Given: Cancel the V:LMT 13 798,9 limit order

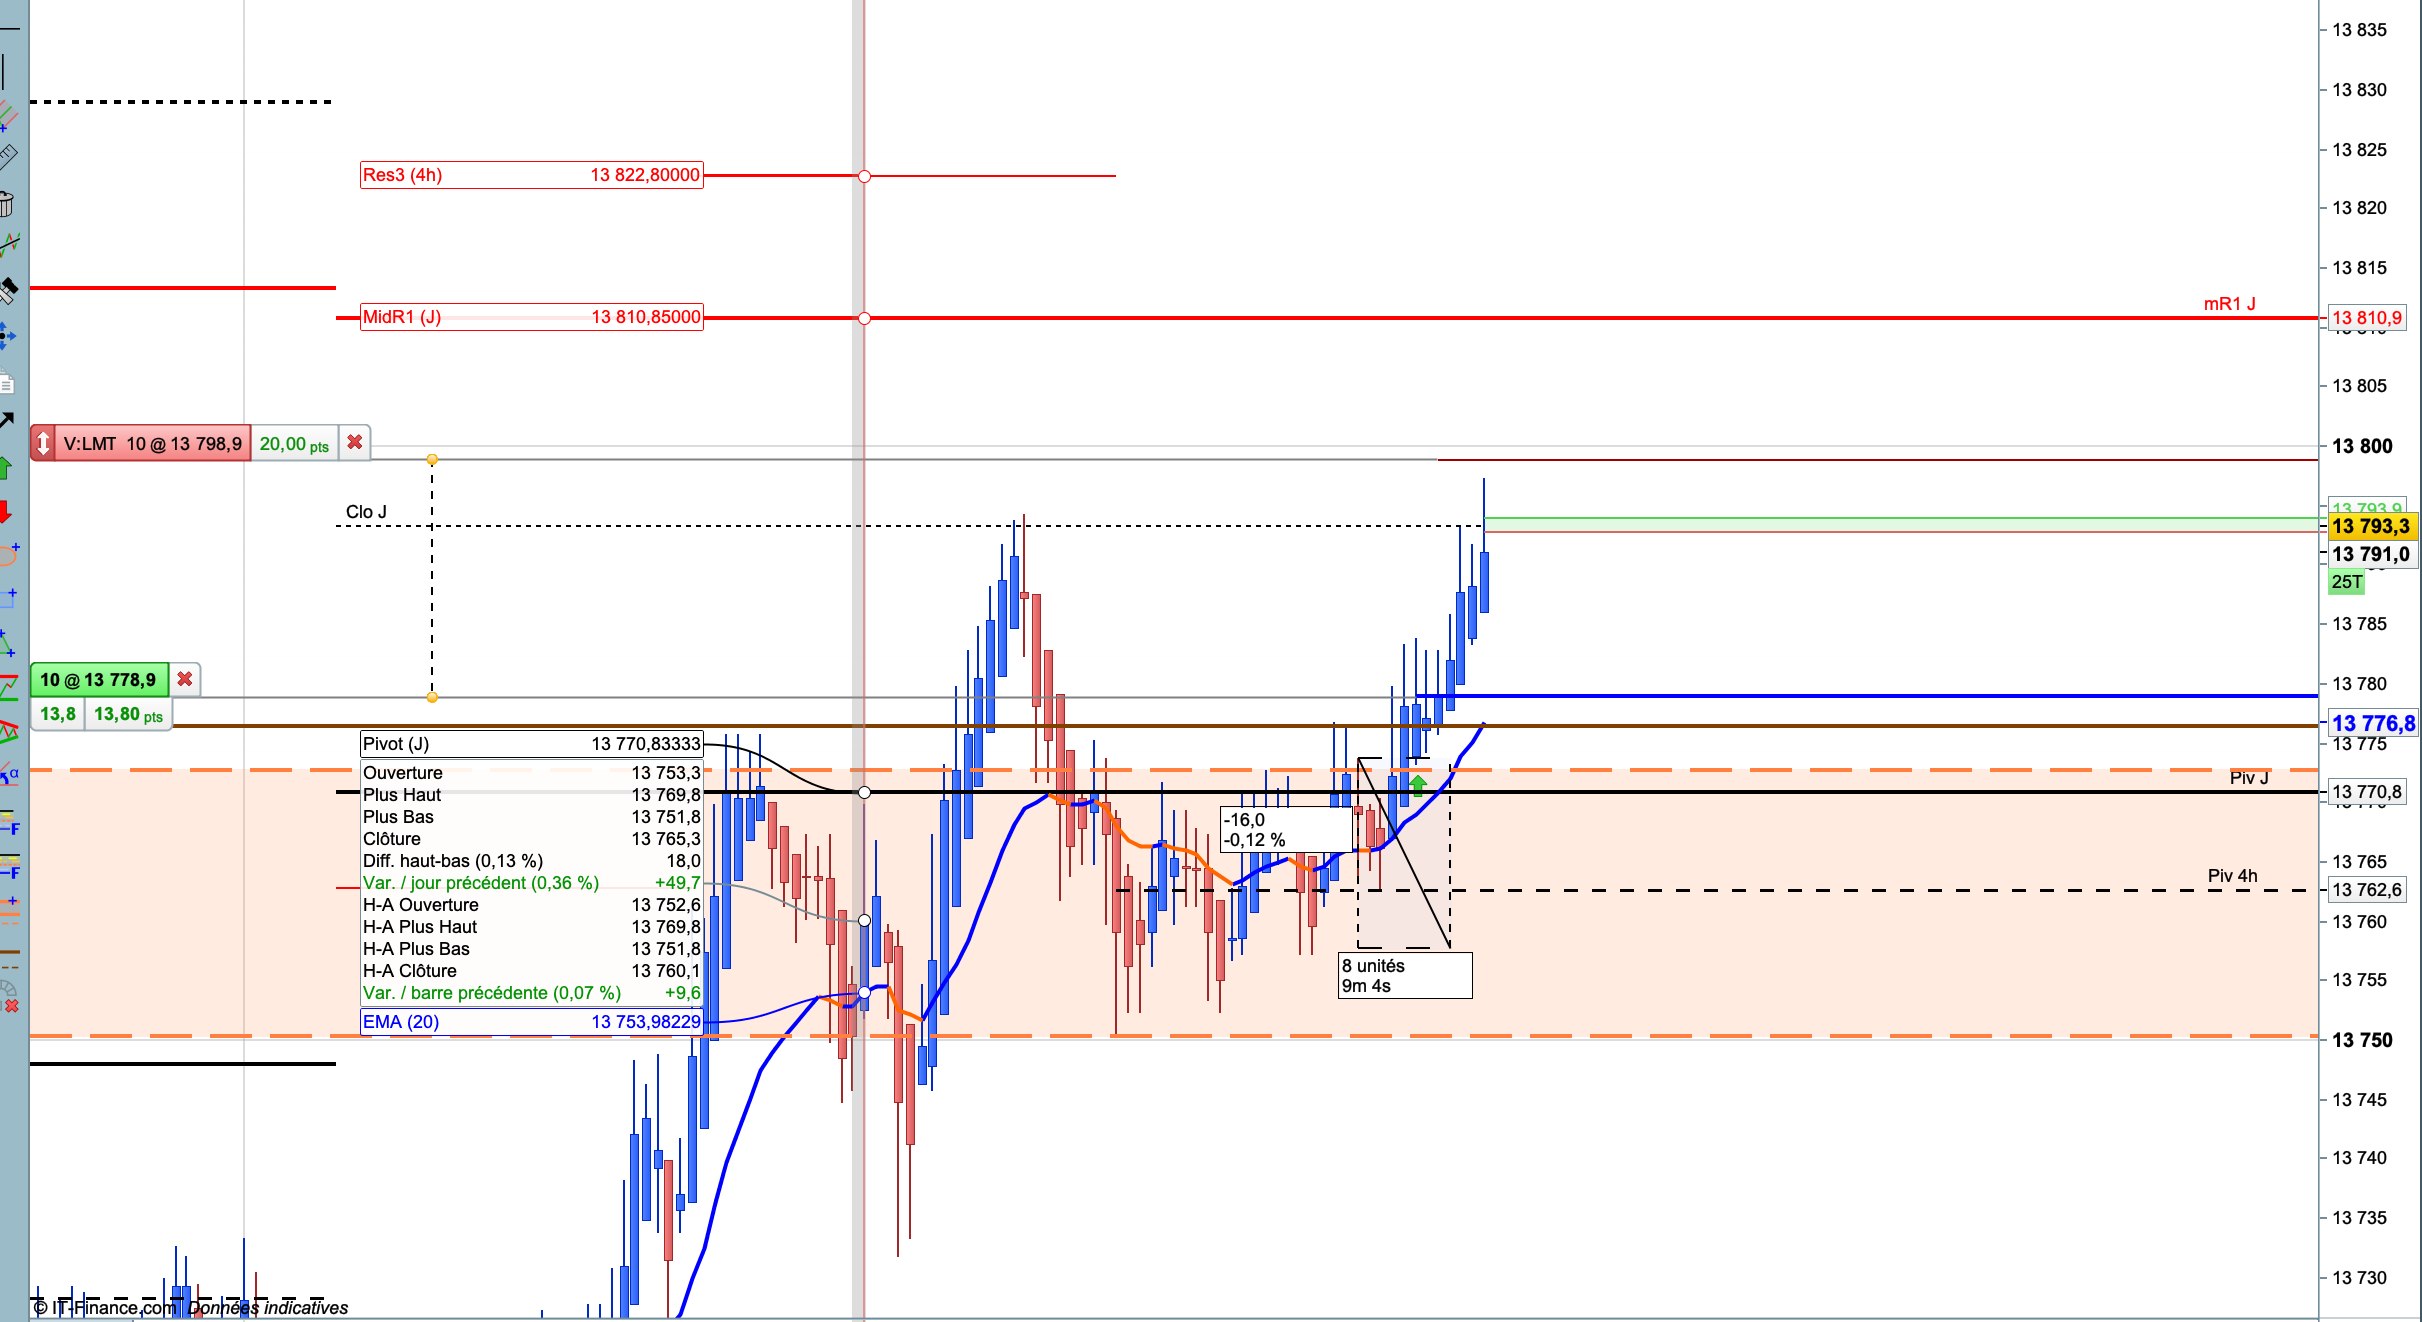Looking at the screenshot, I should pyautogui.click(x=355, y=442).
